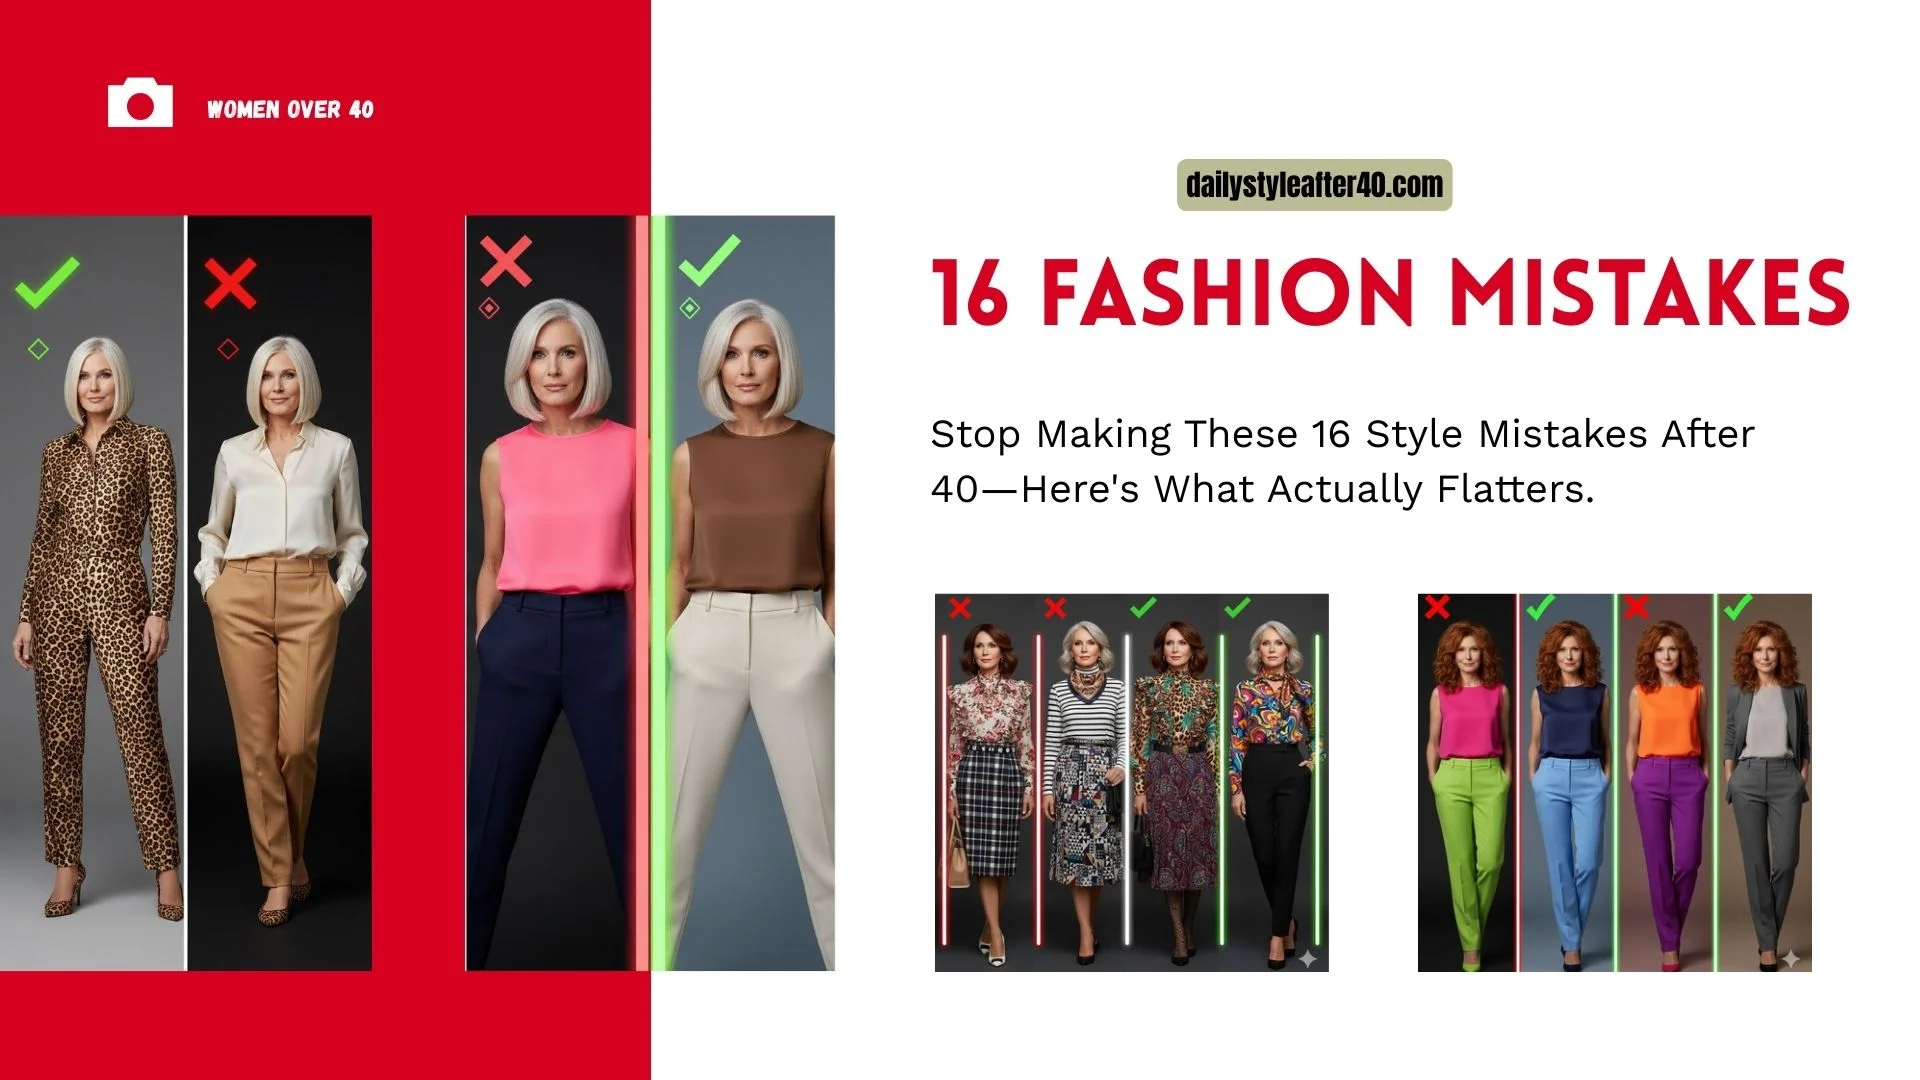Click the red diamond beside pink top woman
1920x1080 pixels.
coord(489,308)
